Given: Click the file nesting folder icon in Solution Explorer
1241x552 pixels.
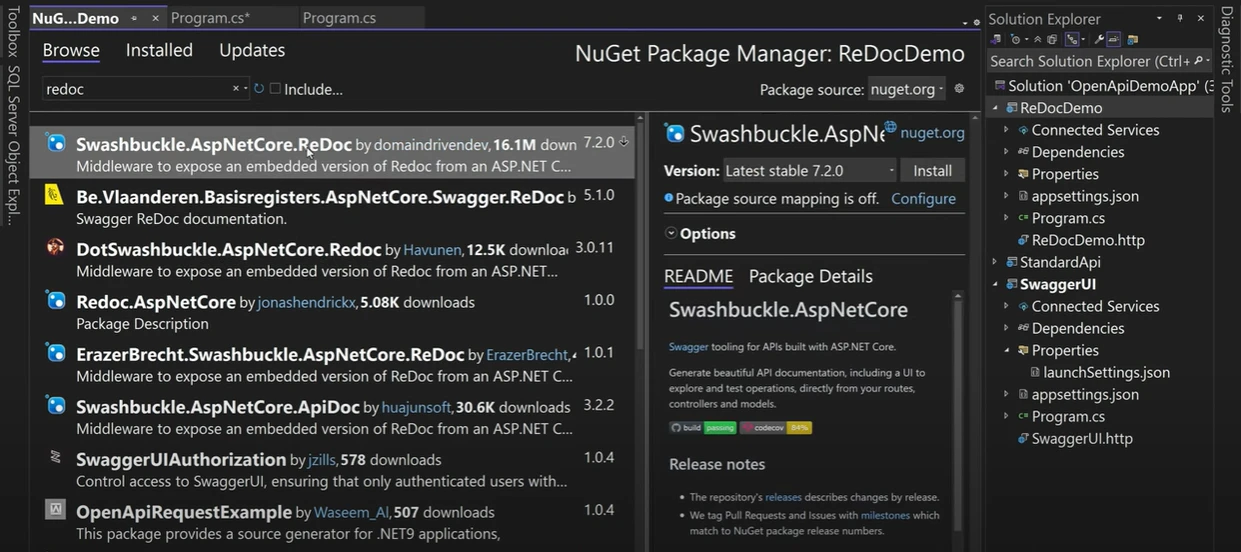Looking at the screenshot, I should 1132,40.
